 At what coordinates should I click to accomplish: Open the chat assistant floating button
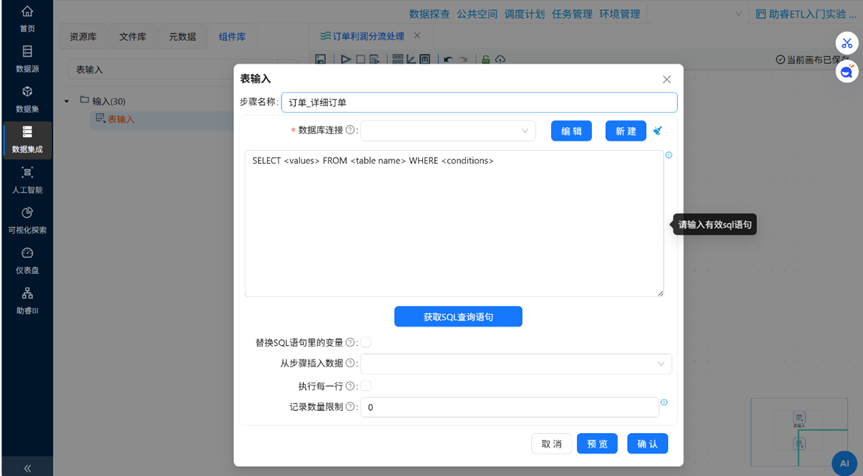coord(846,71)
